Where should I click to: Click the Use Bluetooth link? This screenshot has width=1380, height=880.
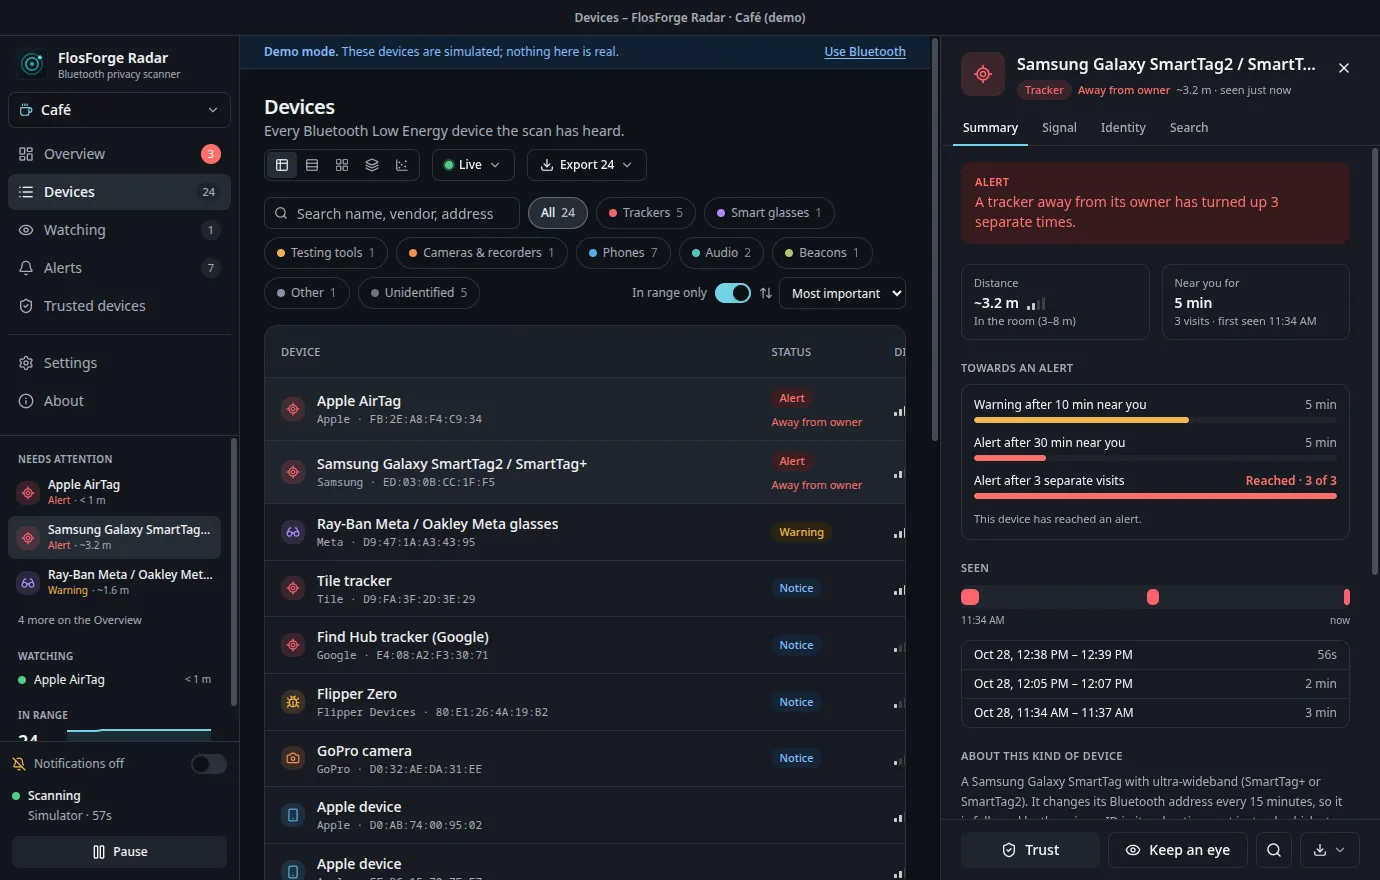[865, 52]
